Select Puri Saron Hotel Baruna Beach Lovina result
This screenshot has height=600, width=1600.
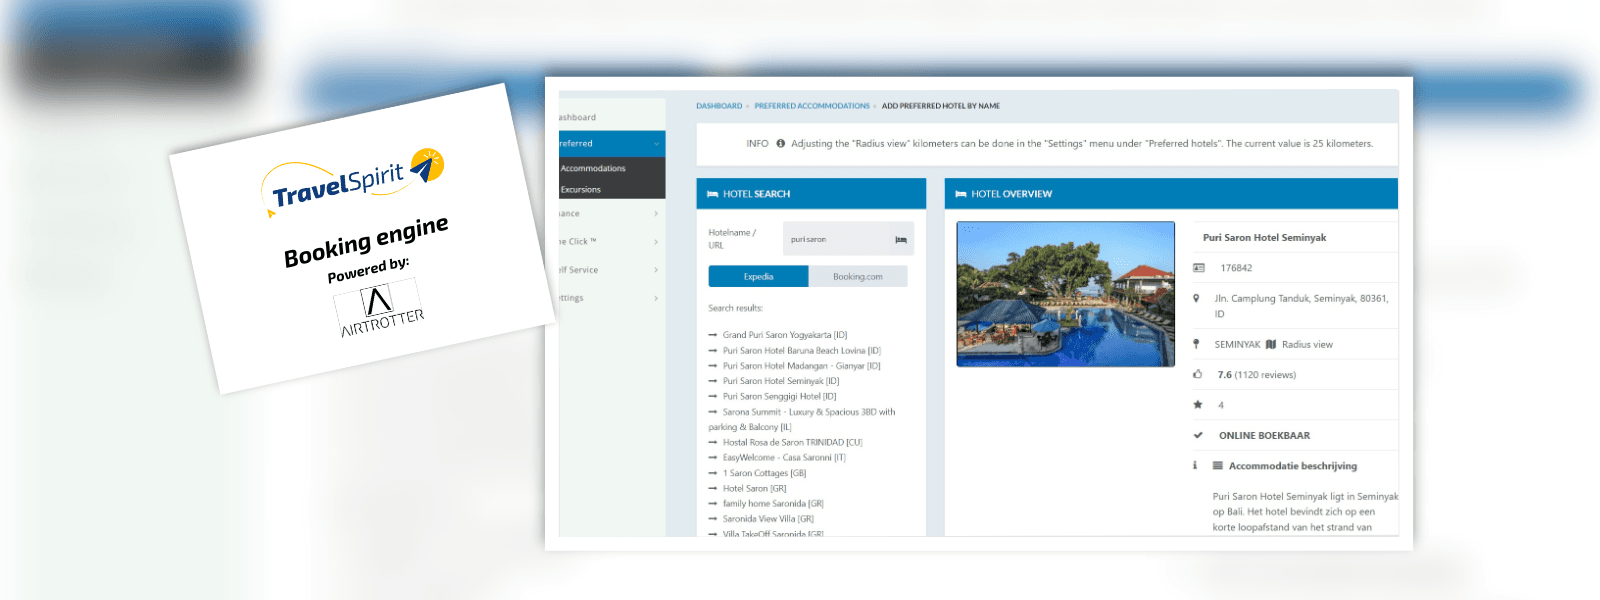coord(802,351)
